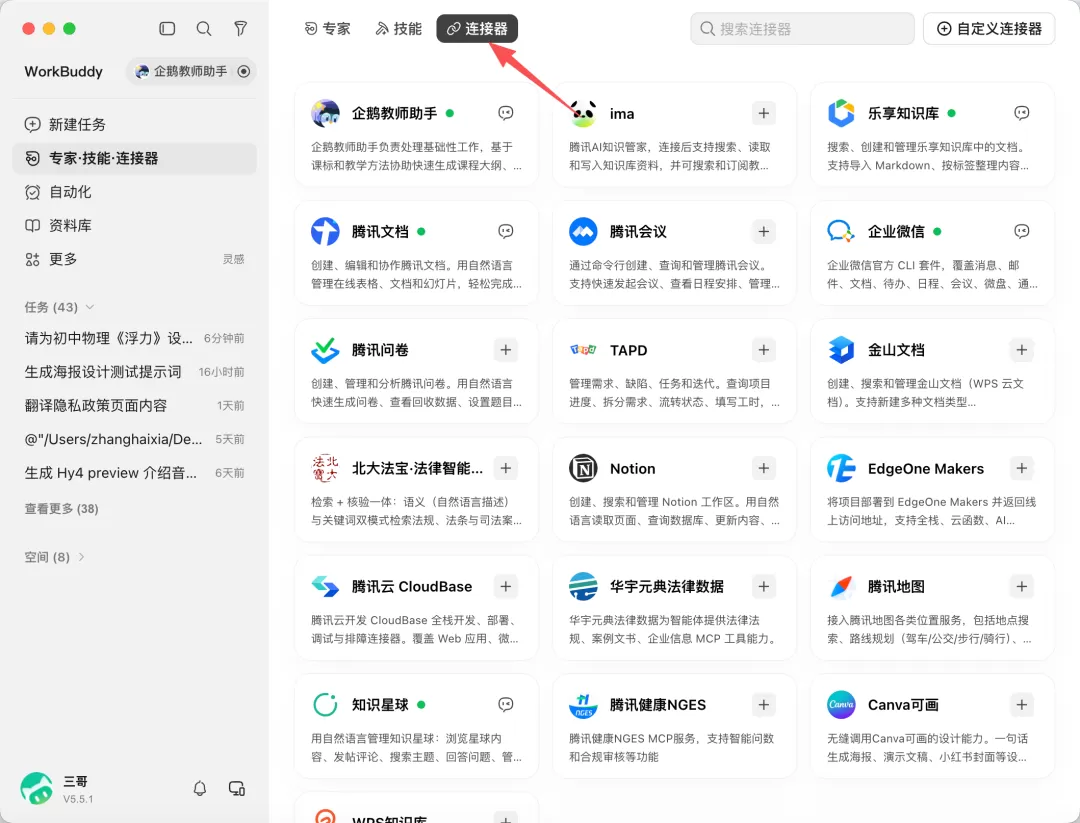The width and height of the screenshot is (1080, 823).
Task: Click the 灵感 label in sidebar
Action: (x=233, y=259)
